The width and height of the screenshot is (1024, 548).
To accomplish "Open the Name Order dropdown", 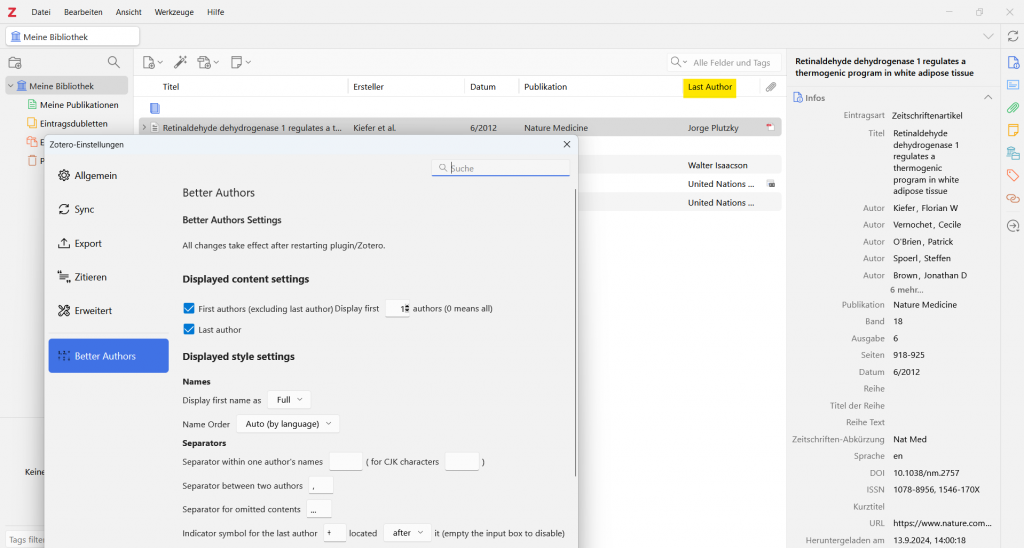I will [288, 424].
